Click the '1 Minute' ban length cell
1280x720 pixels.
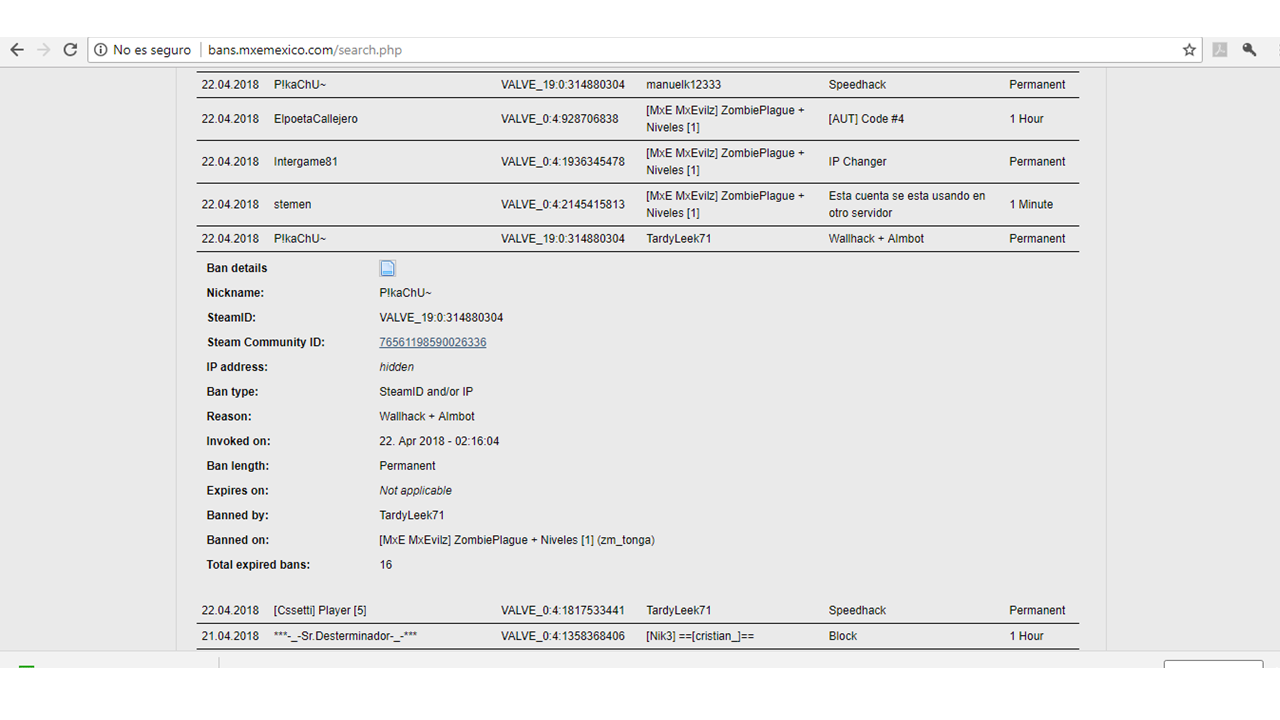[x=1031, y=205]
